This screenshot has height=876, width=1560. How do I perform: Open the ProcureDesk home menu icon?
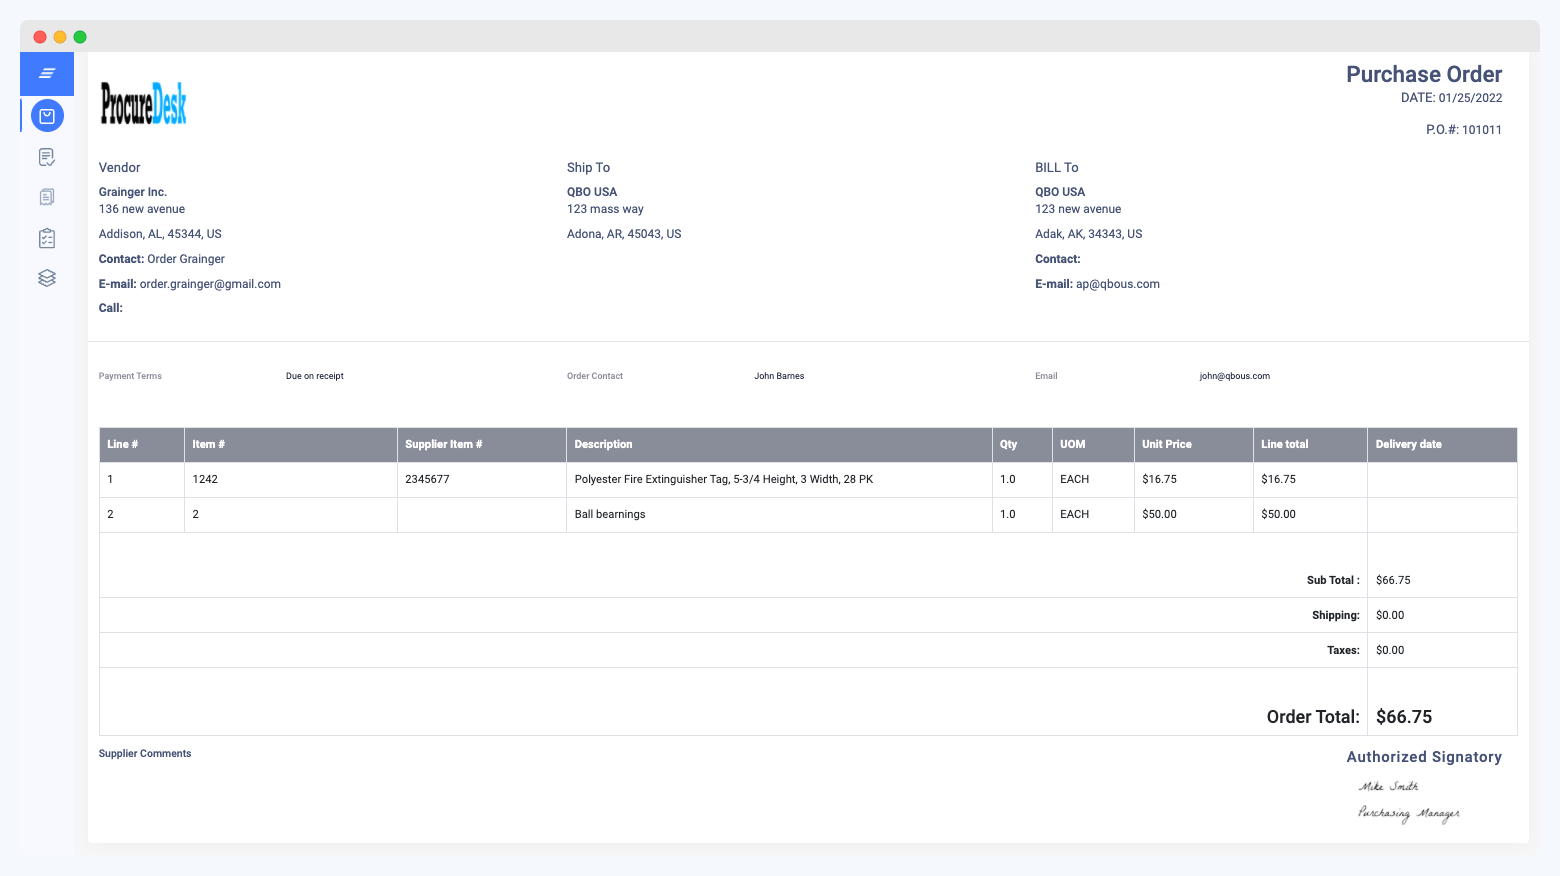[x=46, y=74]
